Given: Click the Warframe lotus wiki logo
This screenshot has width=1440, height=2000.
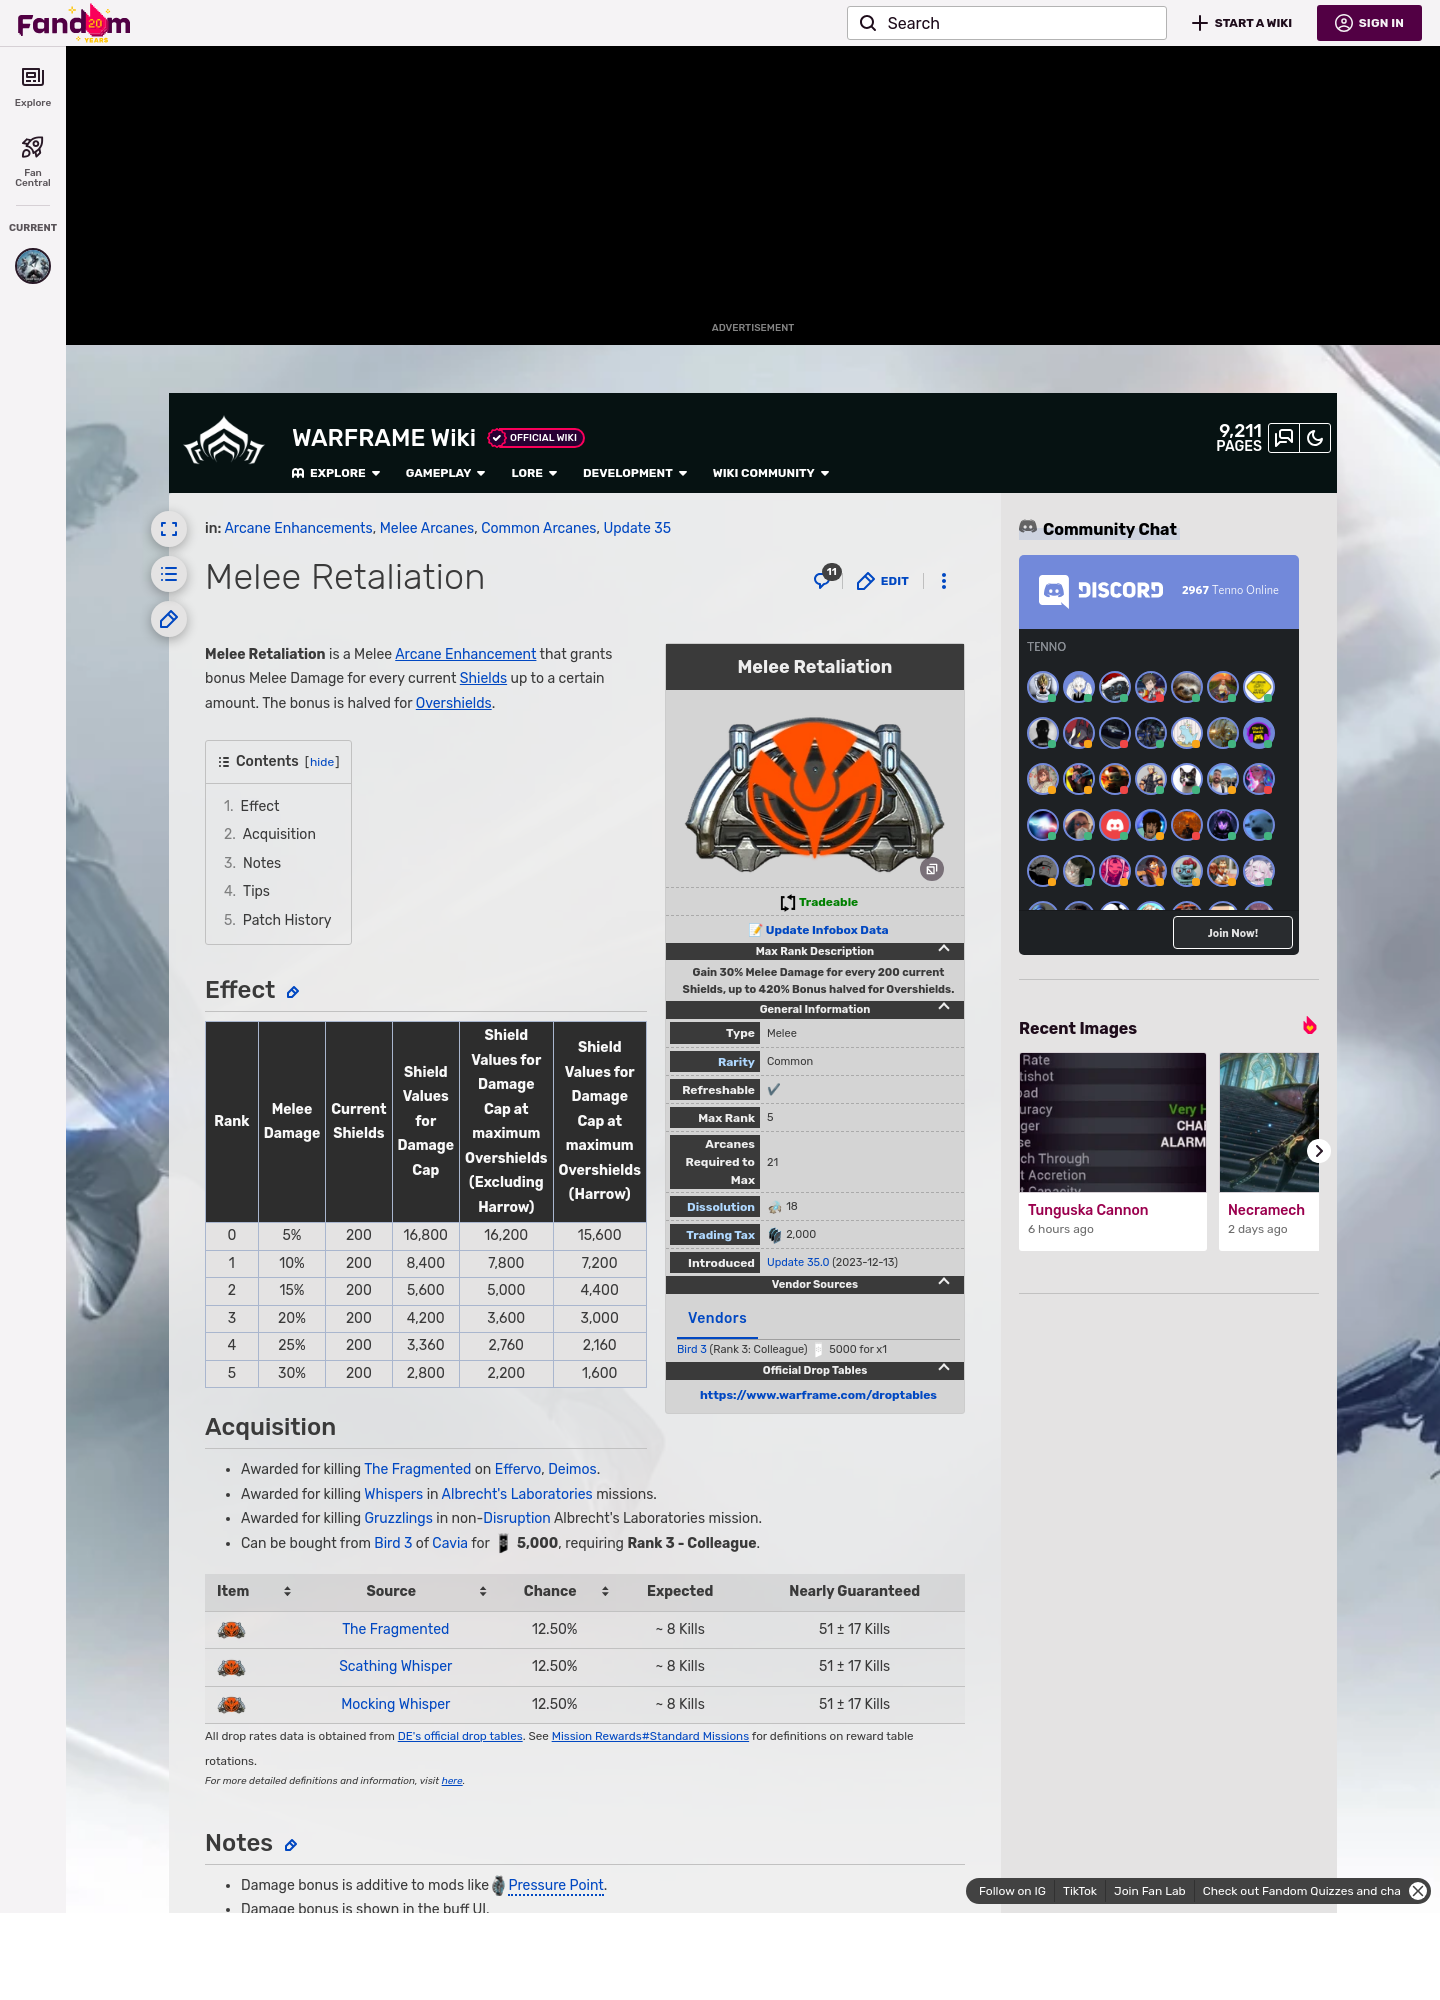Looking at the screenshot, I should click(224, 441).
